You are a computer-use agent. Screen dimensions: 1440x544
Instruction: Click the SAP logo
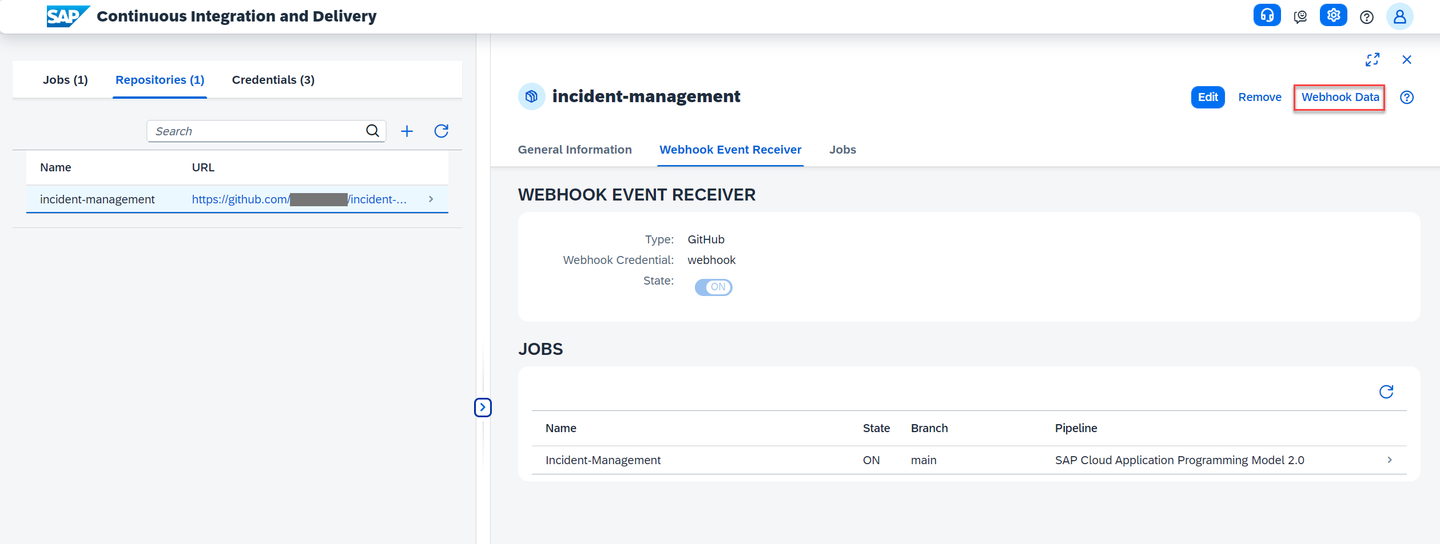[68, 16]
